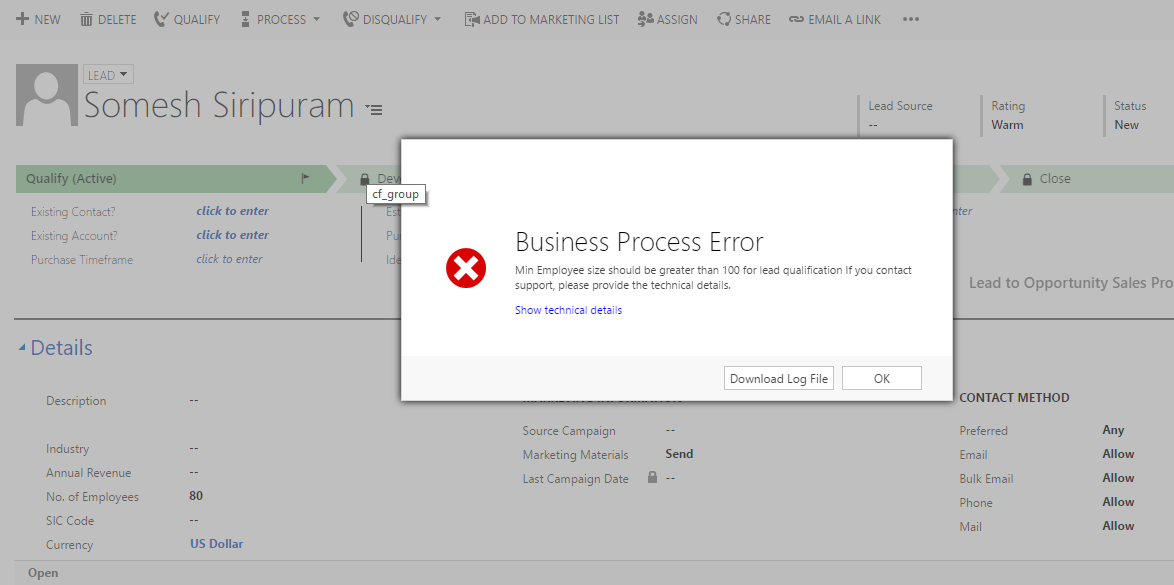The image size is (1174, 585).
Task: Click the Status value New
Action: pyautogui.click(x=1127, y=125)
